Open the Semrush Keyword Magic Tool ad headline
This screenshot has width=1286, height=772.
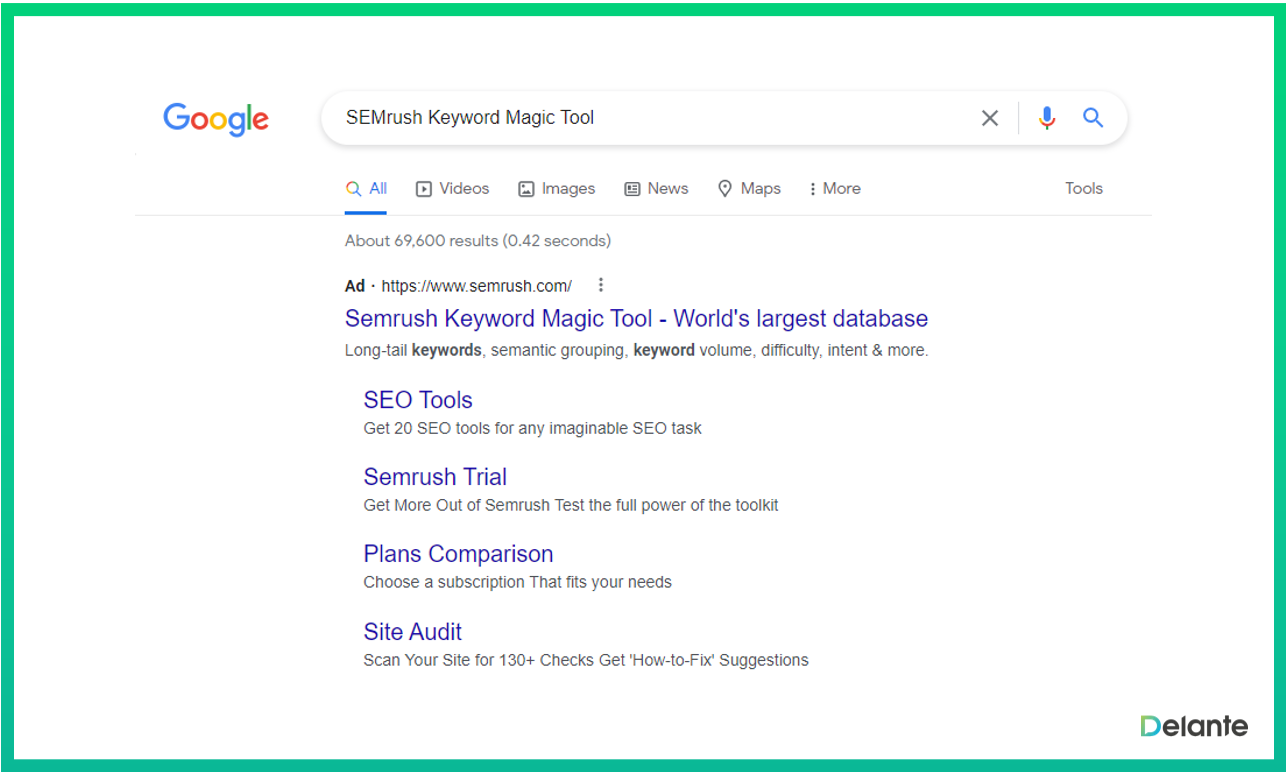click(636, 319)
